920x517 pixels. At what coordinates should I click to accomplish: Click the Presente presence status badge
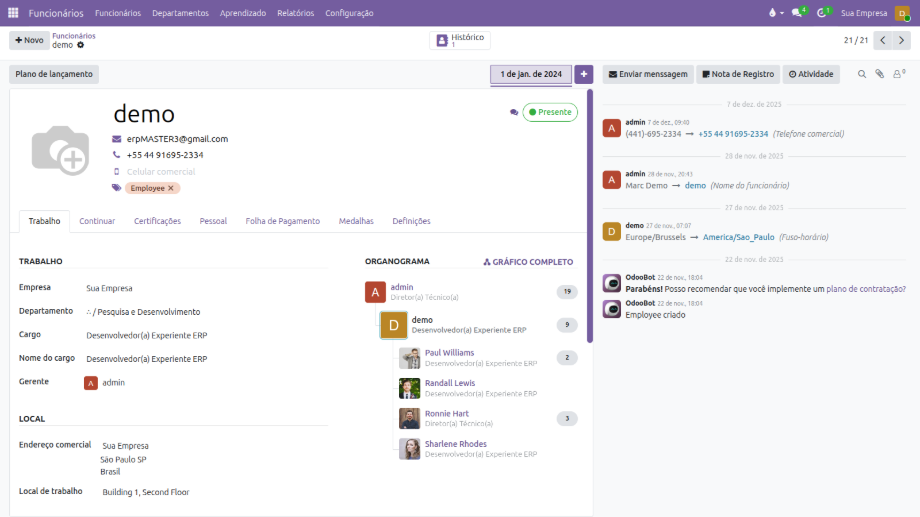550,112
